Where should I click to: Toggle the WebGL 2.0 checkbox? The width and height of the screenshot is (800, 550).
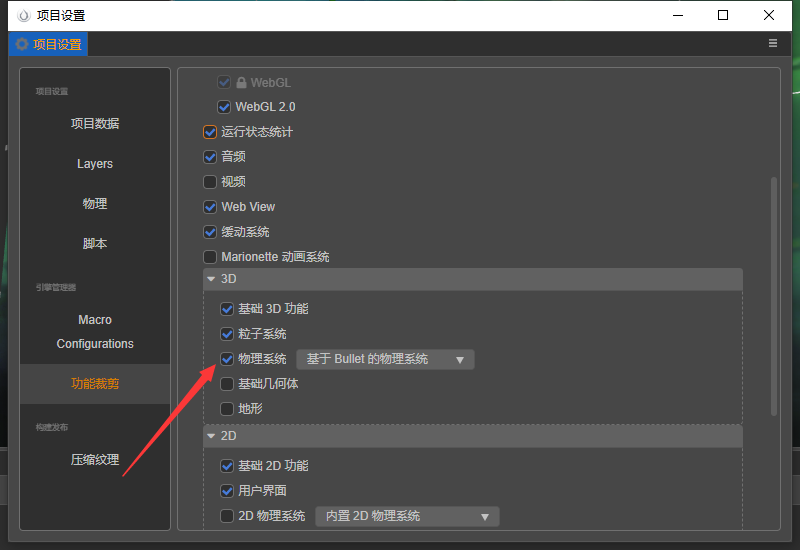click(224, 107)
